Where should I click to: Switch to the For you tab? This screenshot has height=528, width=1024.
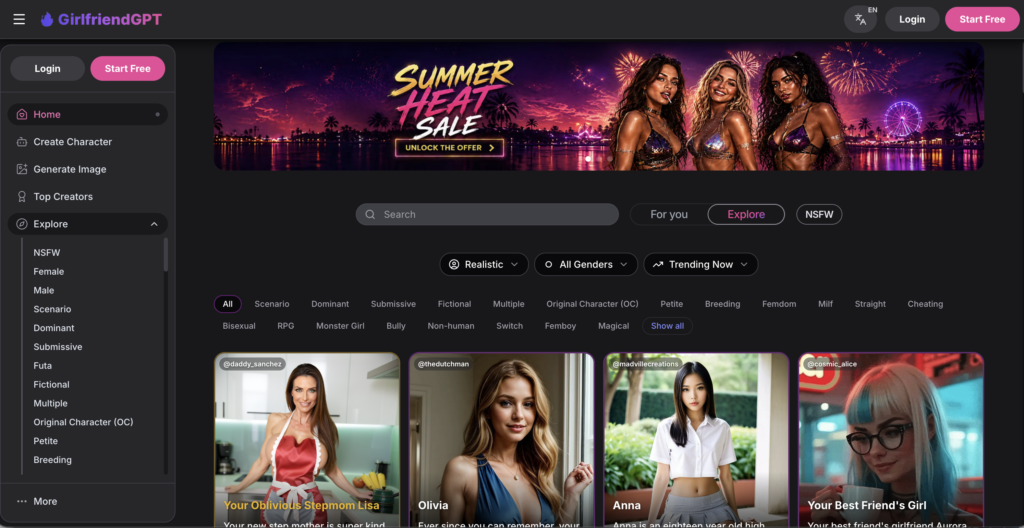coord(669,214)
